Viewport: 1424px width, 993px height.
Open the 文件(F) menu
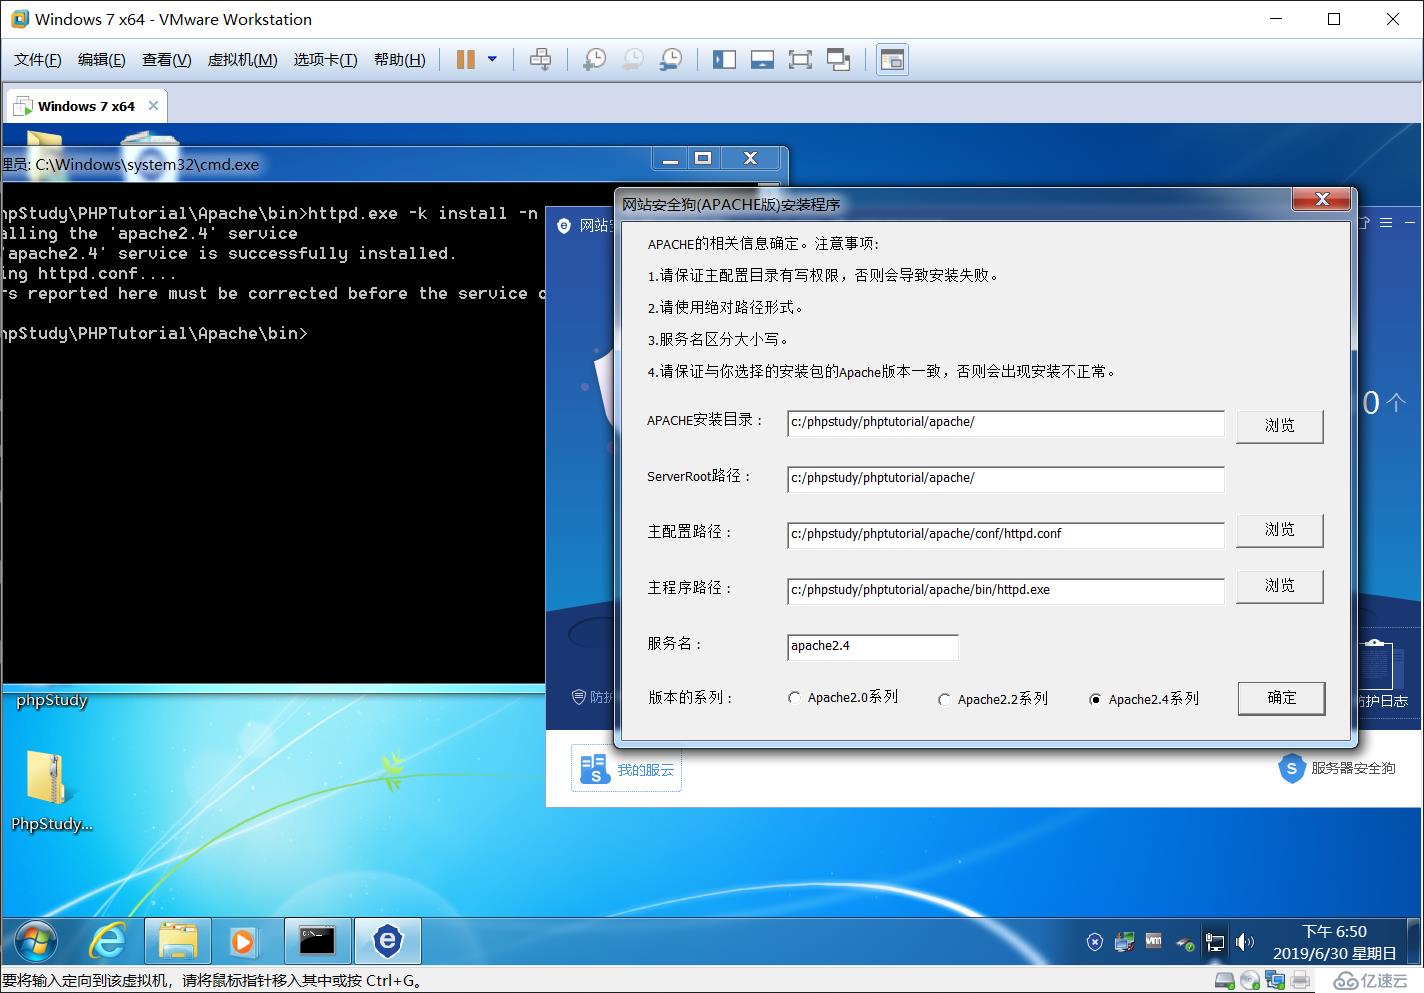point(38,60)
